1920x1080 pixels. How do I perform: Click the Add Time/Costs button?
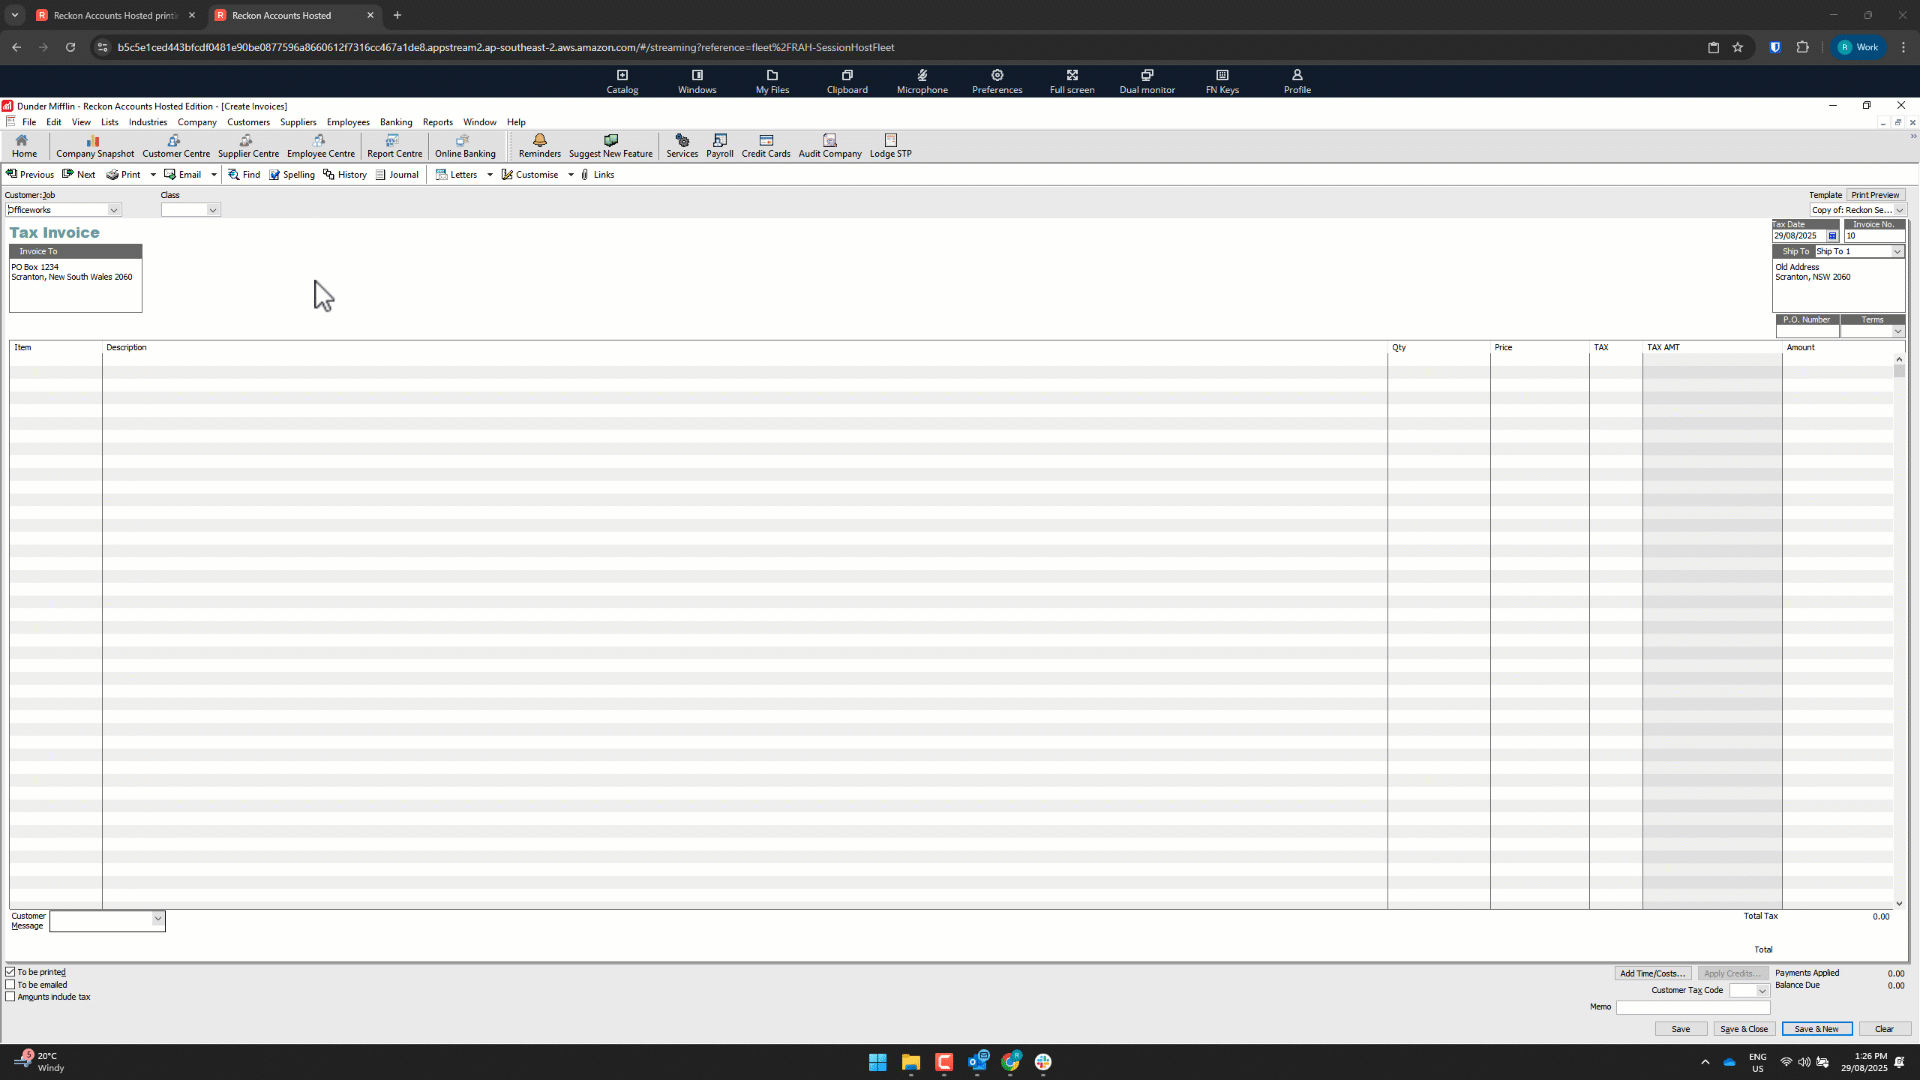pyautogui.click(x=1652, y=973)
